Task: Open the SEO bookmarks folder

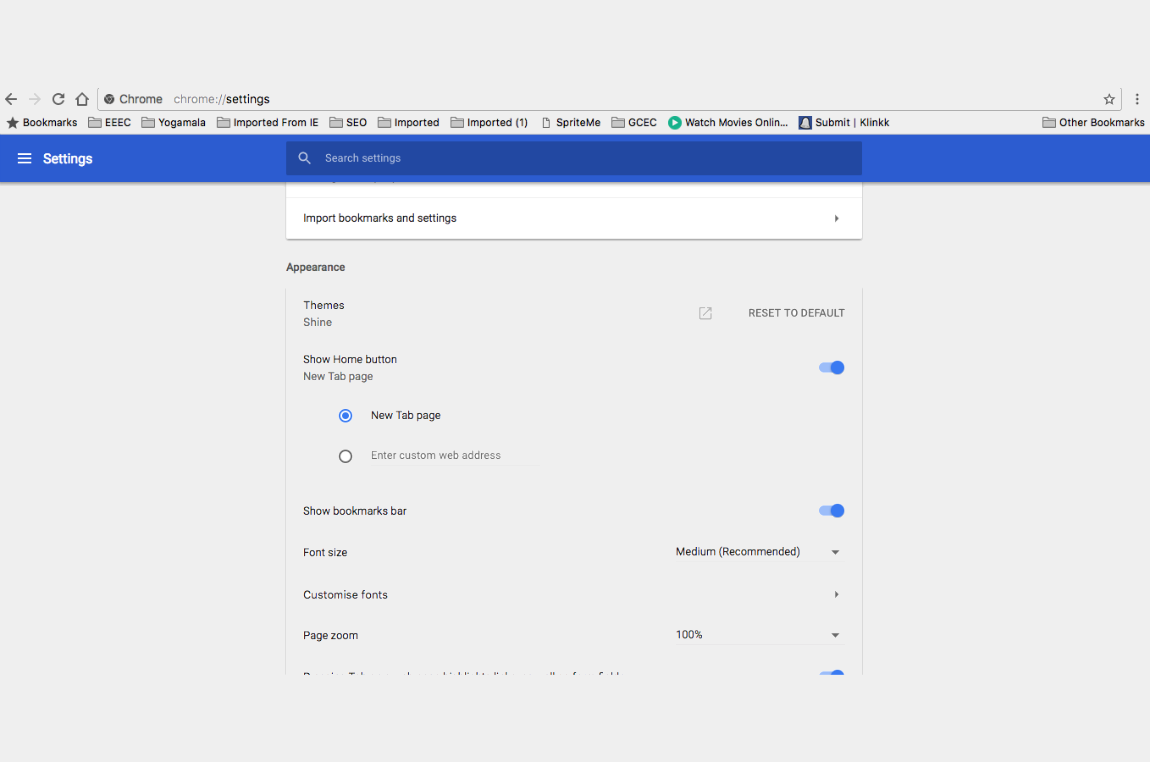Action: pyautogui.click(x=347, y=122)
